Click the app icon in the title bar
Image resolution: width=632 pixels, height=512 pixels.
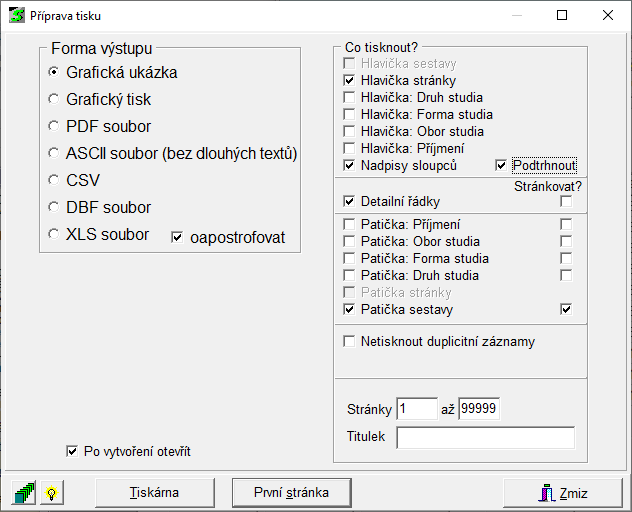click(x=17, y=16)
